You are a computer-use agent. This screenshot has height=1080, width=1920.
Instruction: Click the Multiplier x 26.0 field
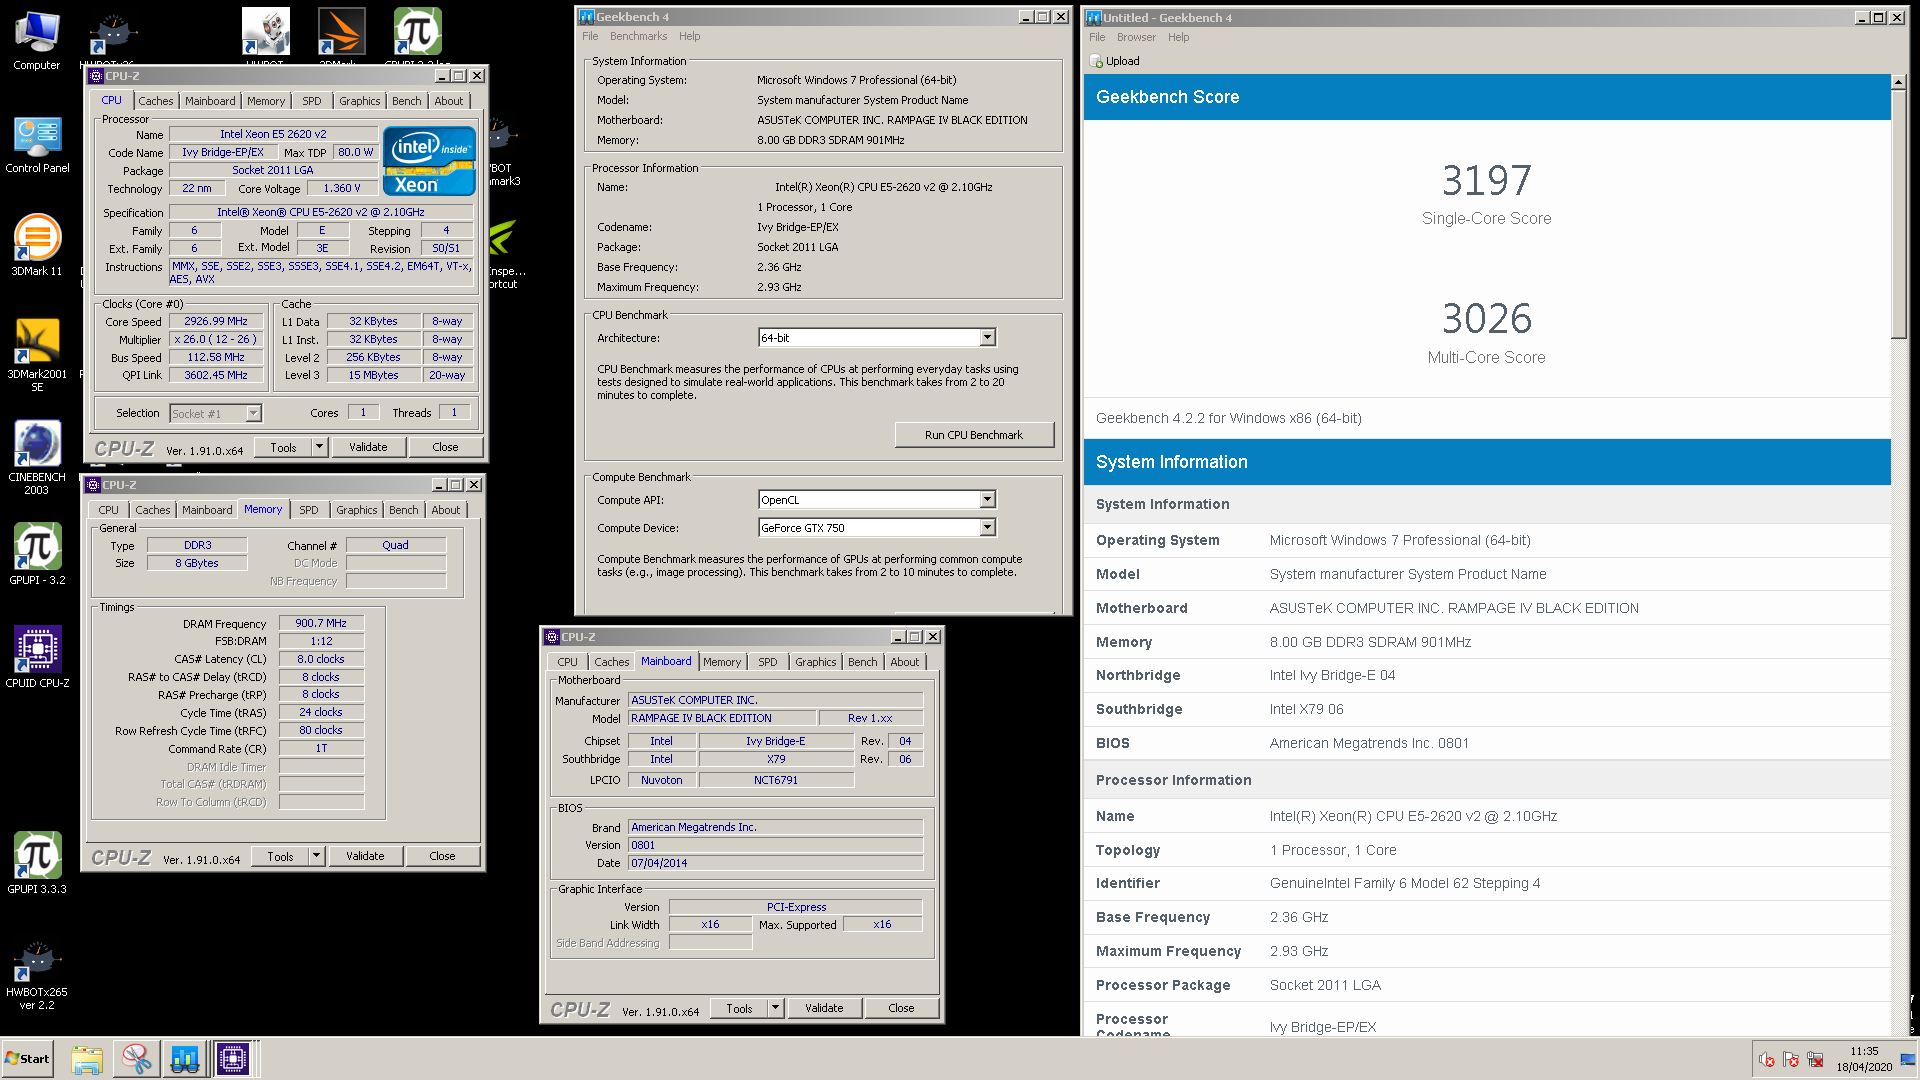216,340
